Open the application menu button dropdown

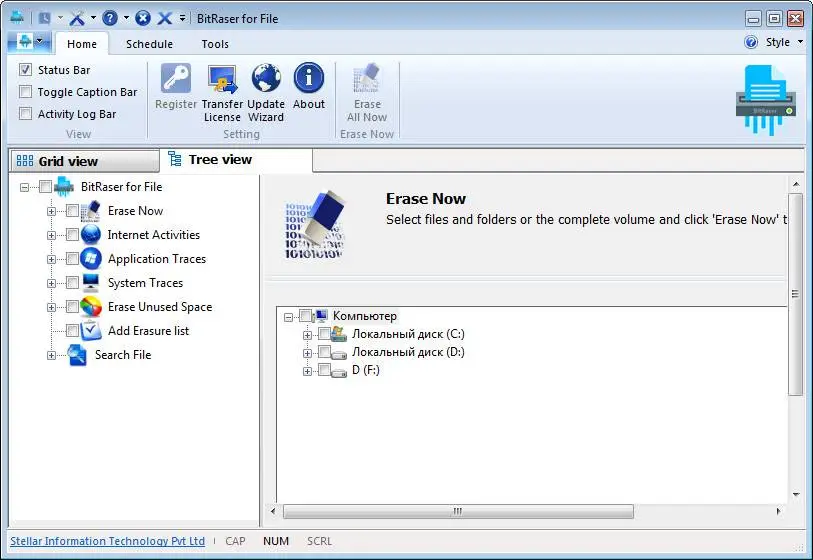(30, 41)
